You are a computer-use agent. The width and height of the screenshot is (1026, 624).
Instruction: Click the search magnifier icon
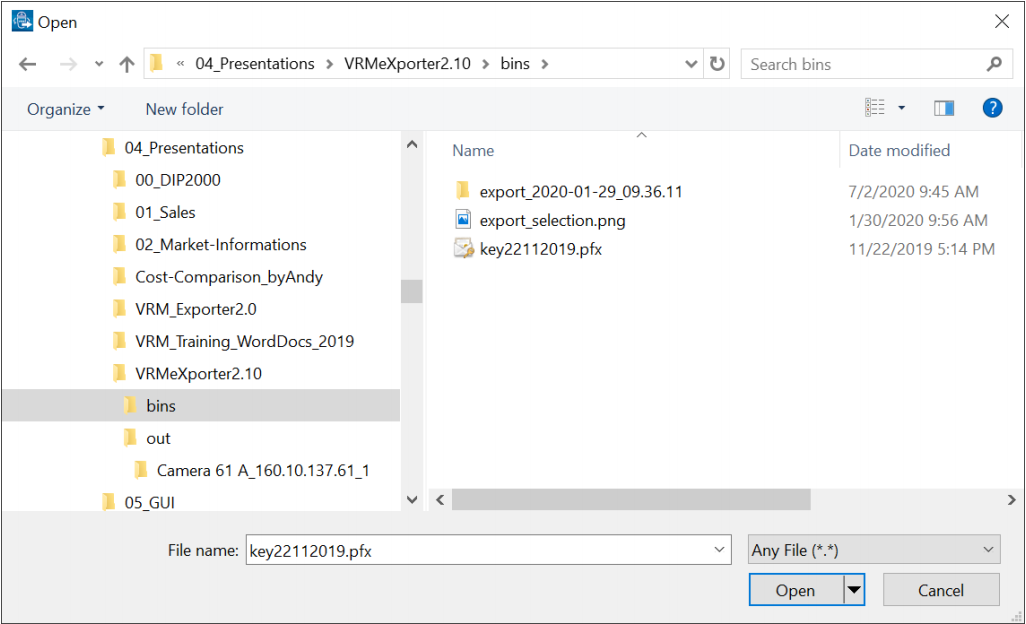tap(993, 64)
